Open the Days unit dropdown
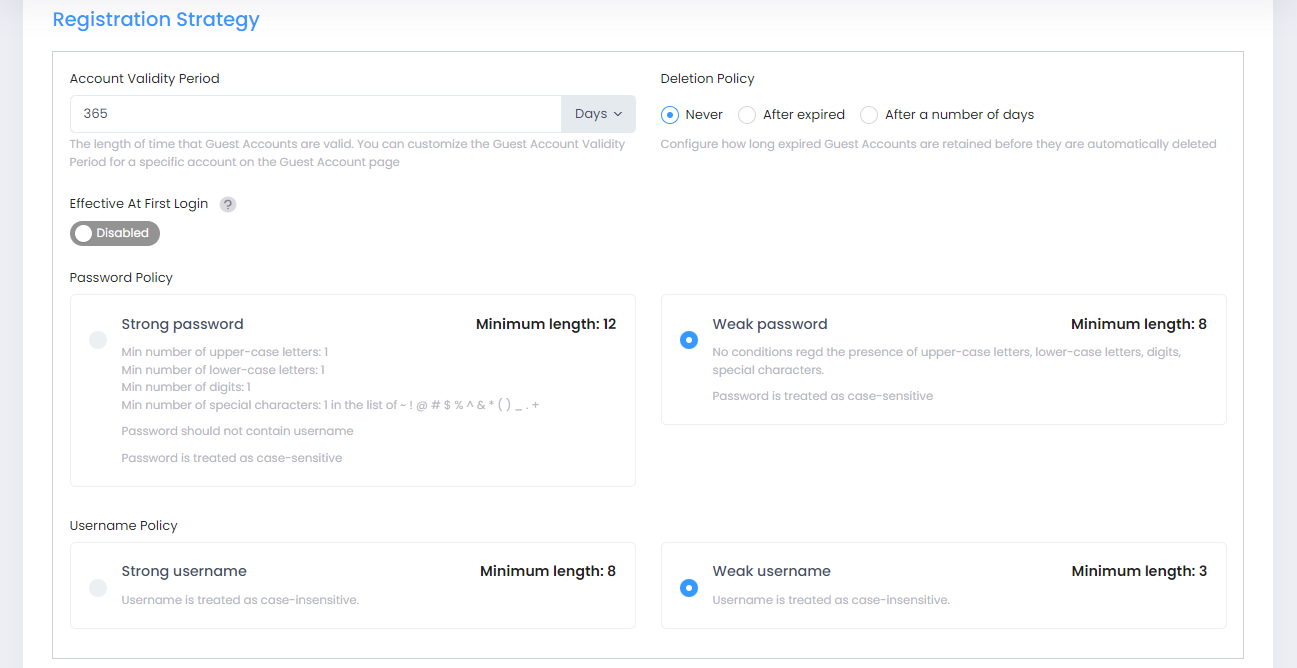1297x668 pixels. click(598, 114)
